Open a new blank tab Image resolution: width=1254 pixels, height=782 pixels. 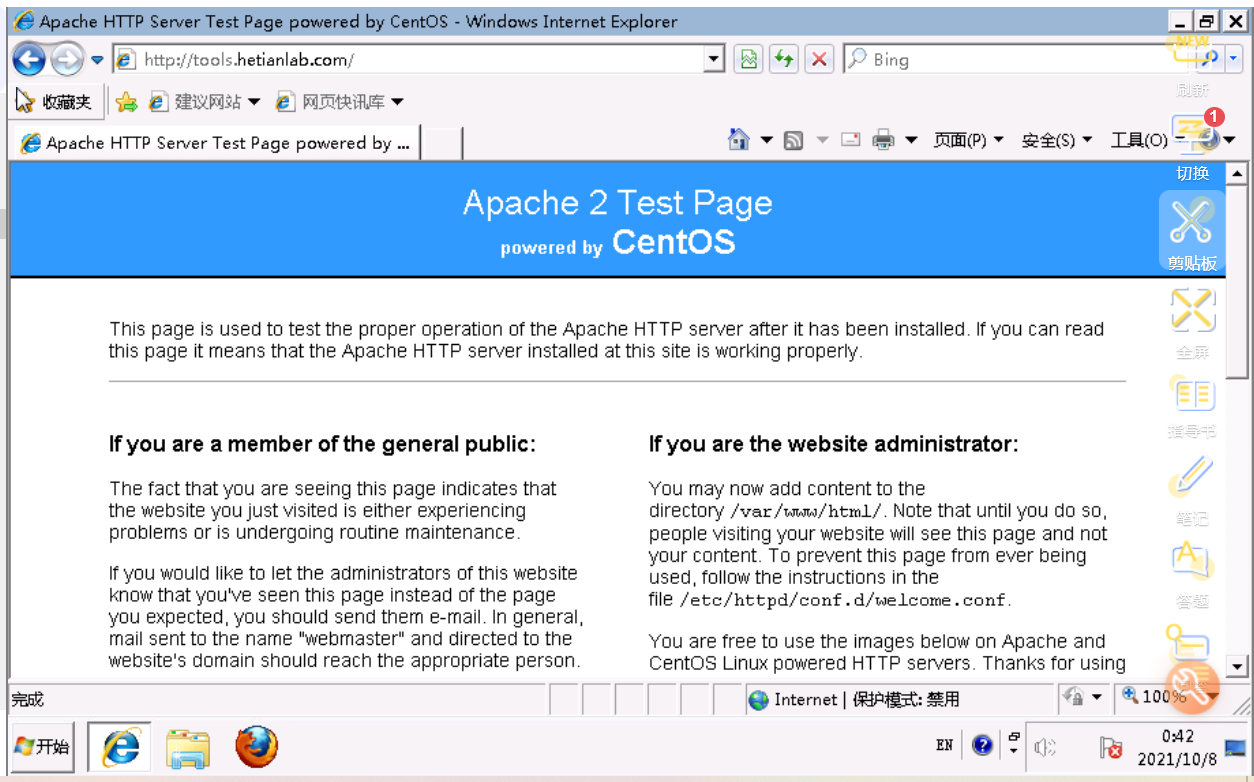point(441,143)
